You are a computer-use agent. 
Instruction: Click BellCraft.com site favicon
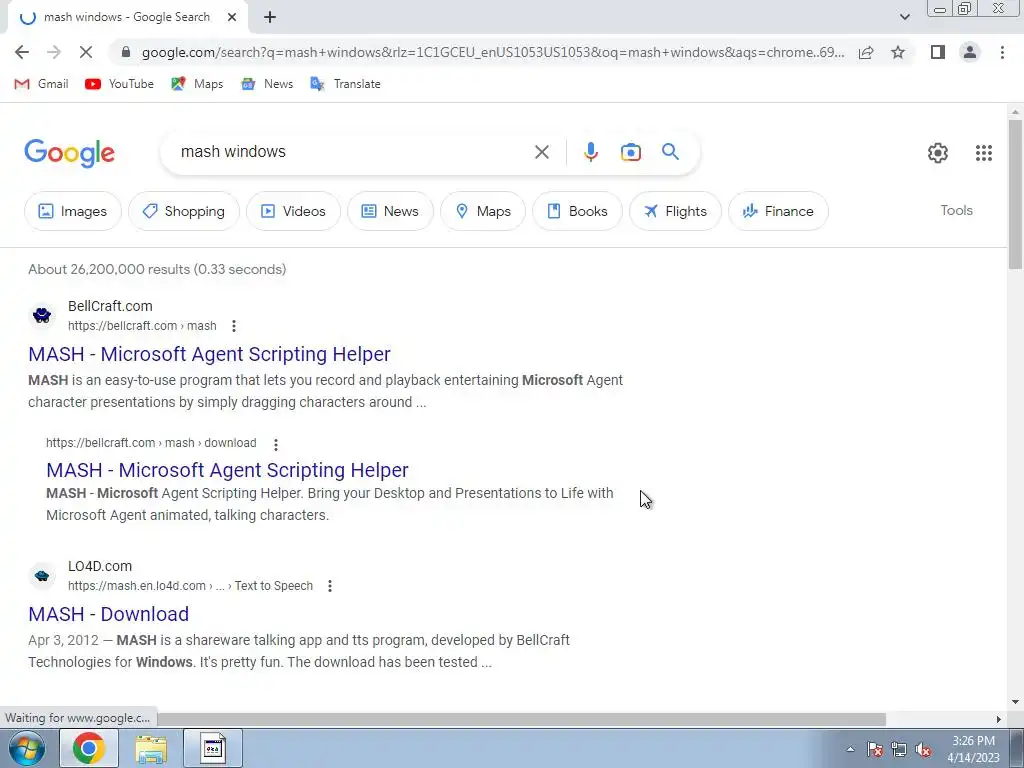pyautogui.click(x=42, y=315)
